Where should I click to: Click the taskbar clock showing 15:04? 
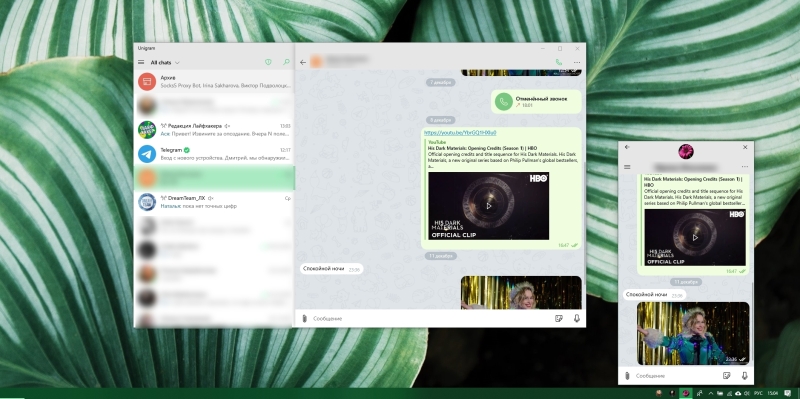point(773,393)
